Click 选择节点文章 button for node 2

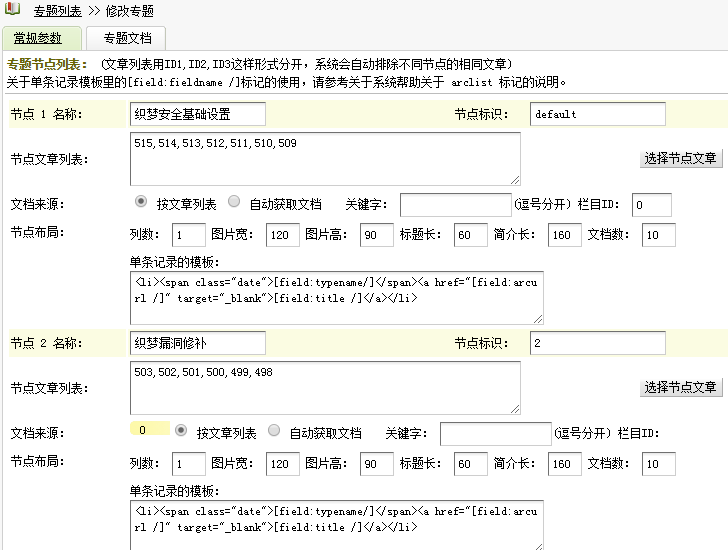(x=680, y=387)
